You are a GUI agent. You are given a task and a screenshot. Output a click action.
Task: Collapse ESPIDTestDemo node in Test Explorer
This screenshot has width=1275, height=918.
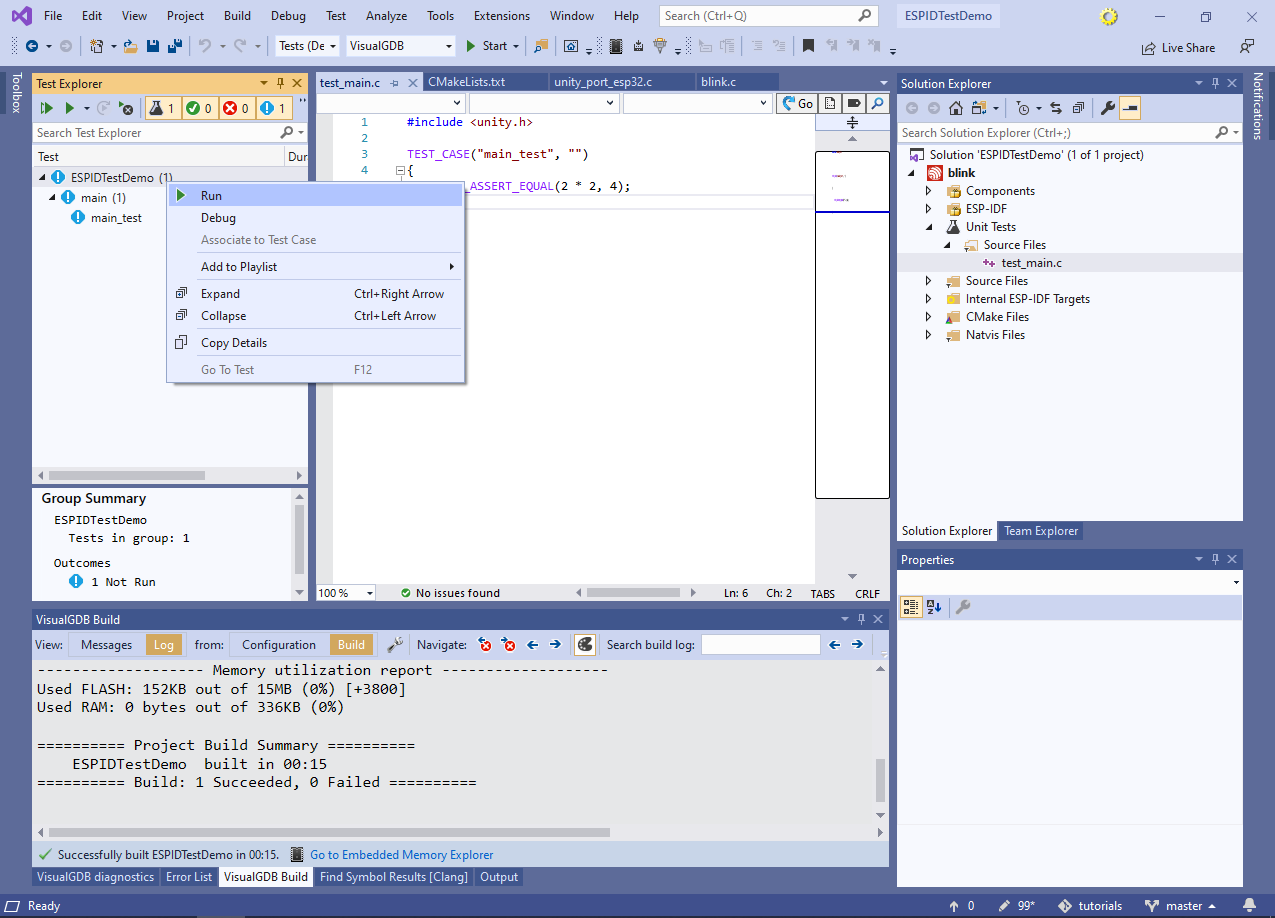tap(43, 178)
